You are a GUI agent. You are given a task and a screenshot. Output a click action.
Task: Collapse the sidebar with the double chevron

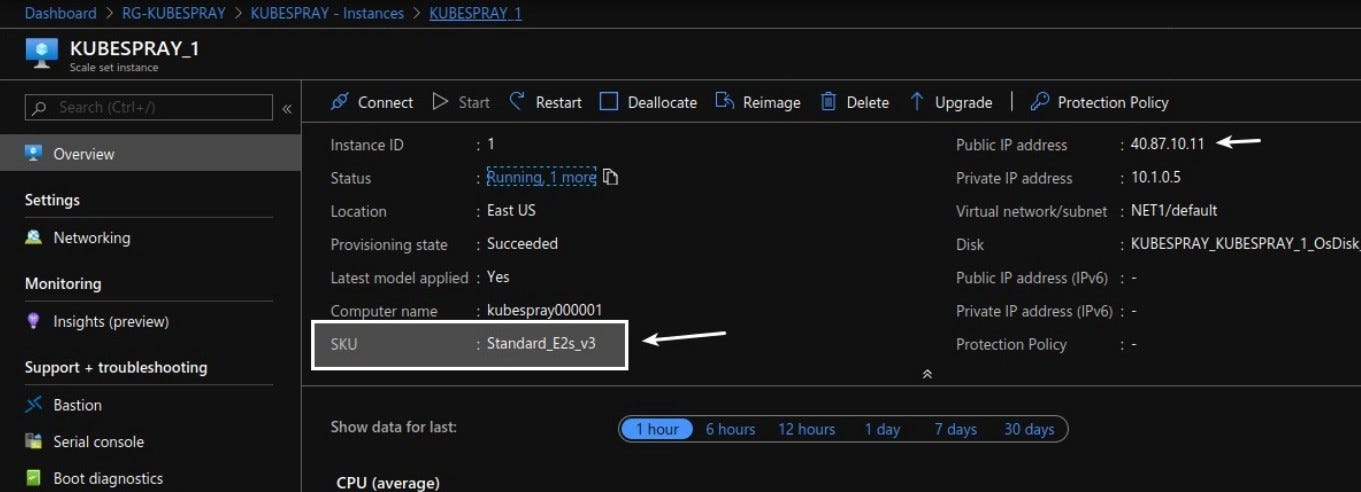pos(287,108)
